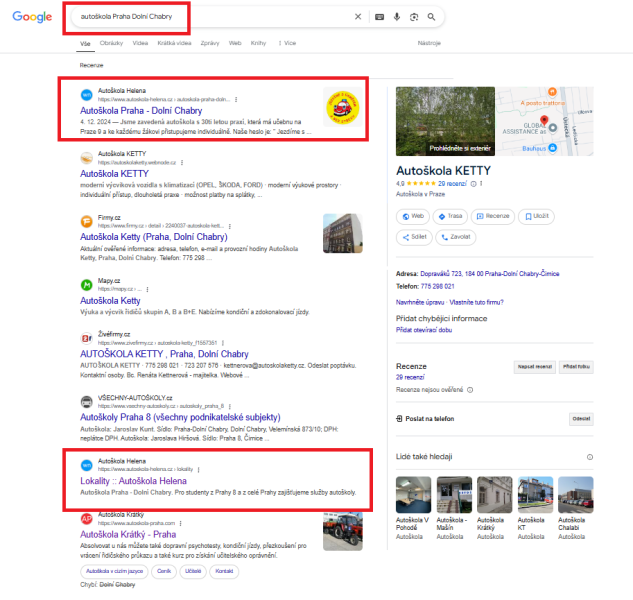Click Navrhněte úpravu link
Screen dimensions: 633x600
pyautogui.click(x=420, y=302)
